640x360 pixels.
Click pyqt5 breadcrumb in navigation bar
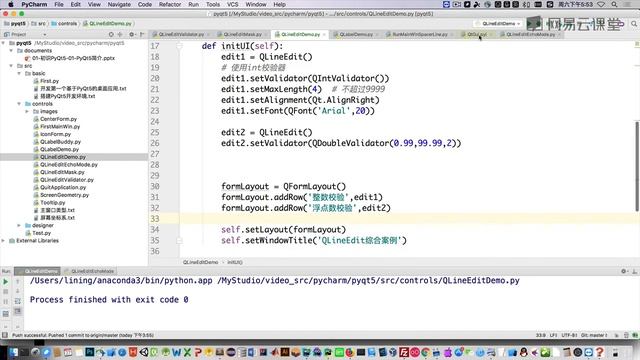click(x=15, y=24)
